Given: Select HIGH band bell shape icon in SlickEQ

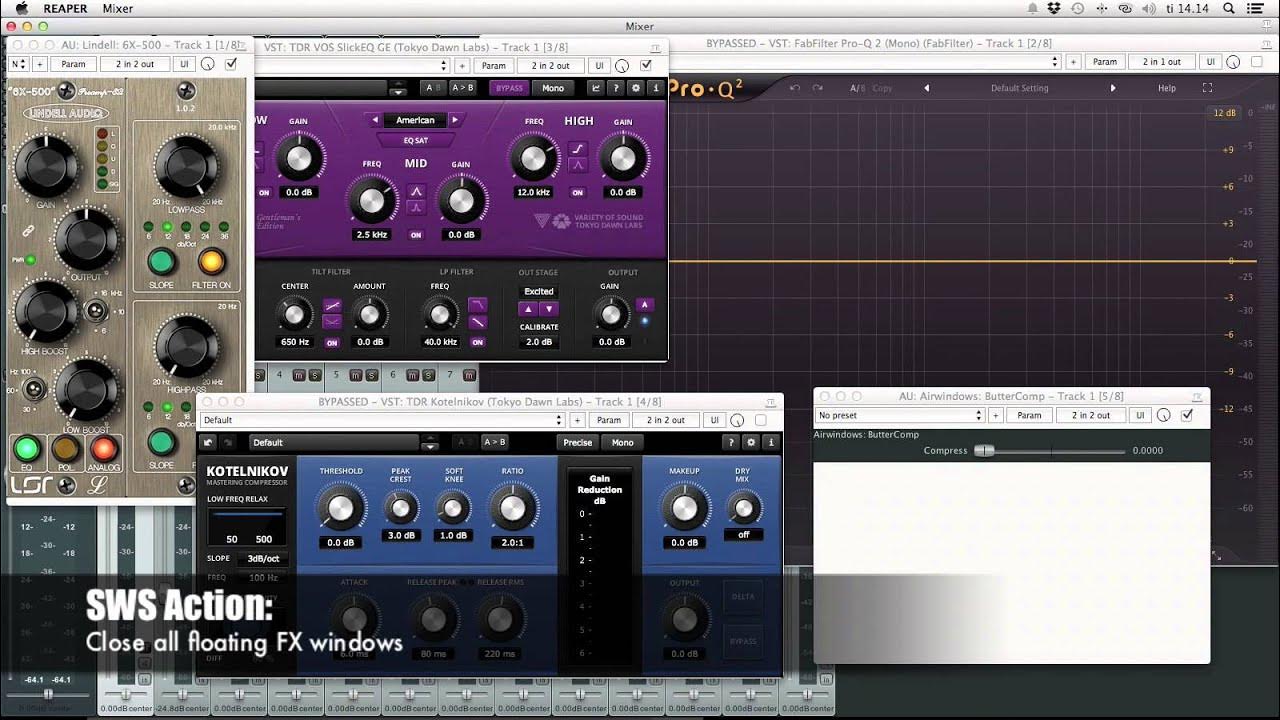Looking at the screenshot, I should [x=577, y=166].
